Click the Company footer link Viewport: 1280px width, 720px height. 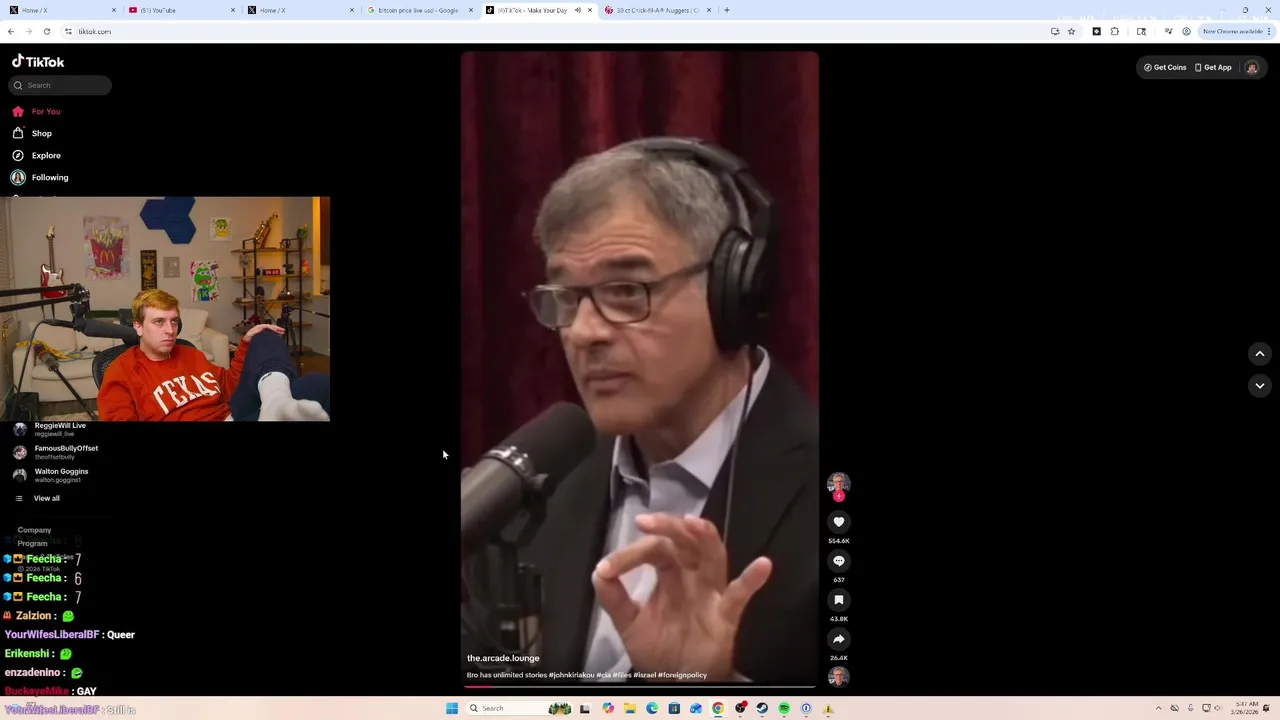[x=34, y=530]
